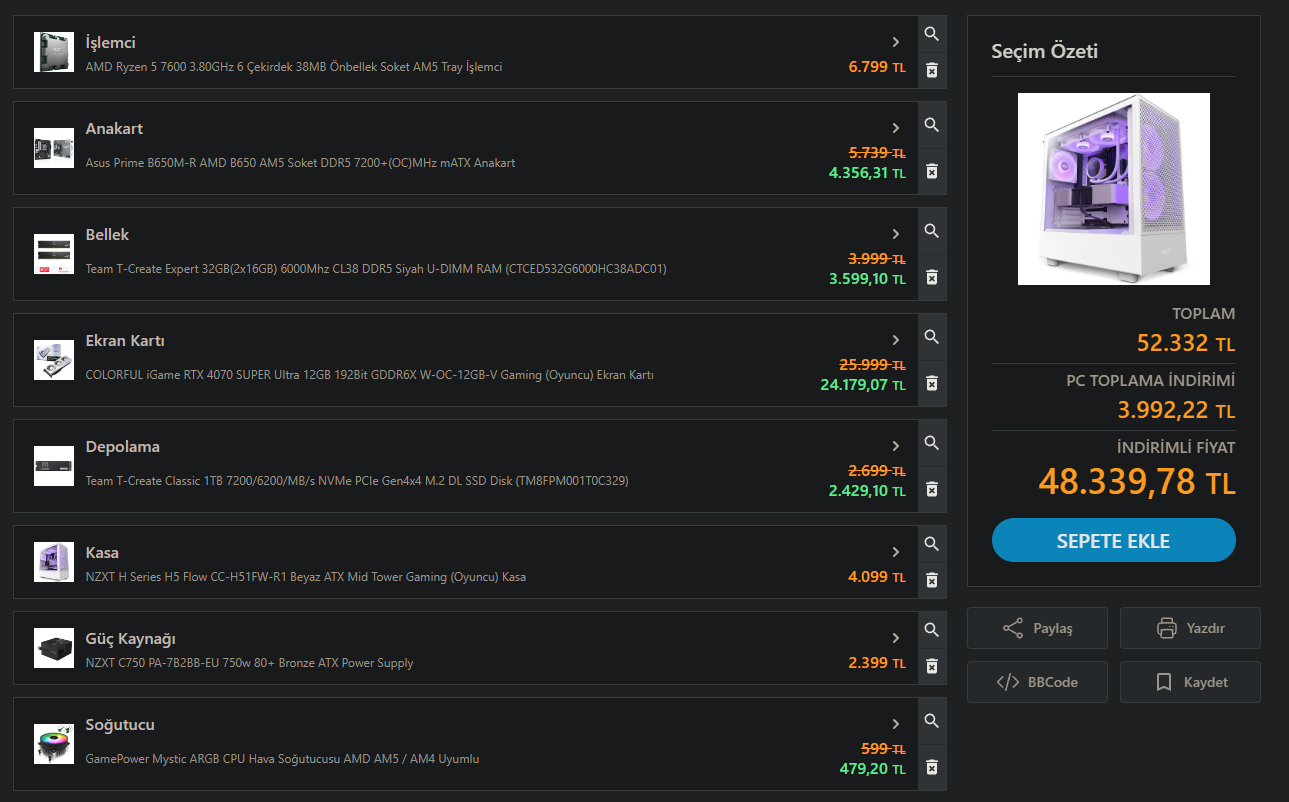Select the NZXT C750 power supply description
1289x802 pixels.
pyautogui.click(x=249, y=663)
